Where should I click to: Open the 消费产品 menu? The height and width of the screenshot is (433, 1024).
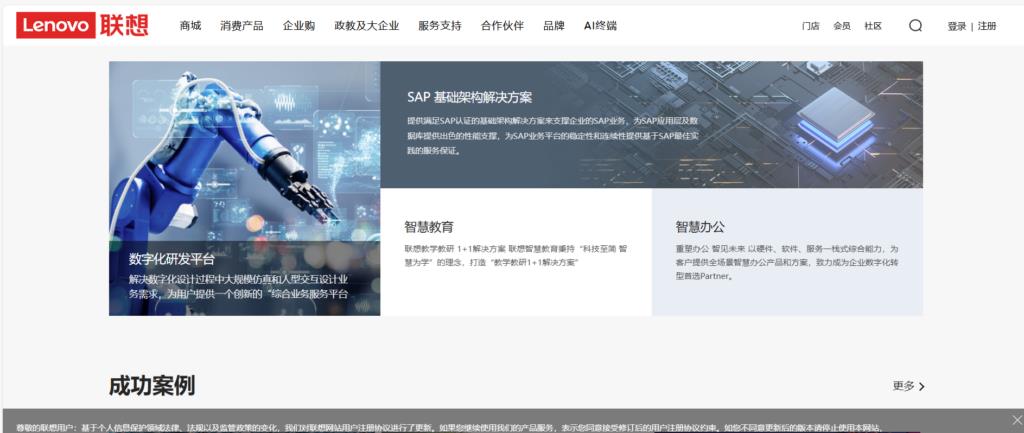[x=242, y=26]
